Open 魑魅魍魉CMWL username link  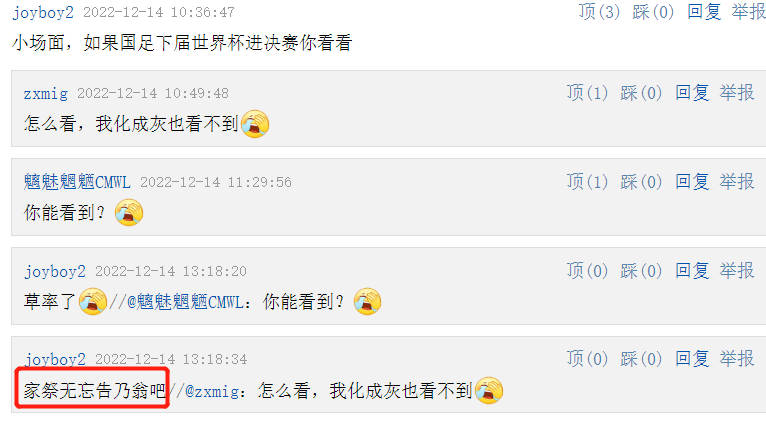[77, 182]
